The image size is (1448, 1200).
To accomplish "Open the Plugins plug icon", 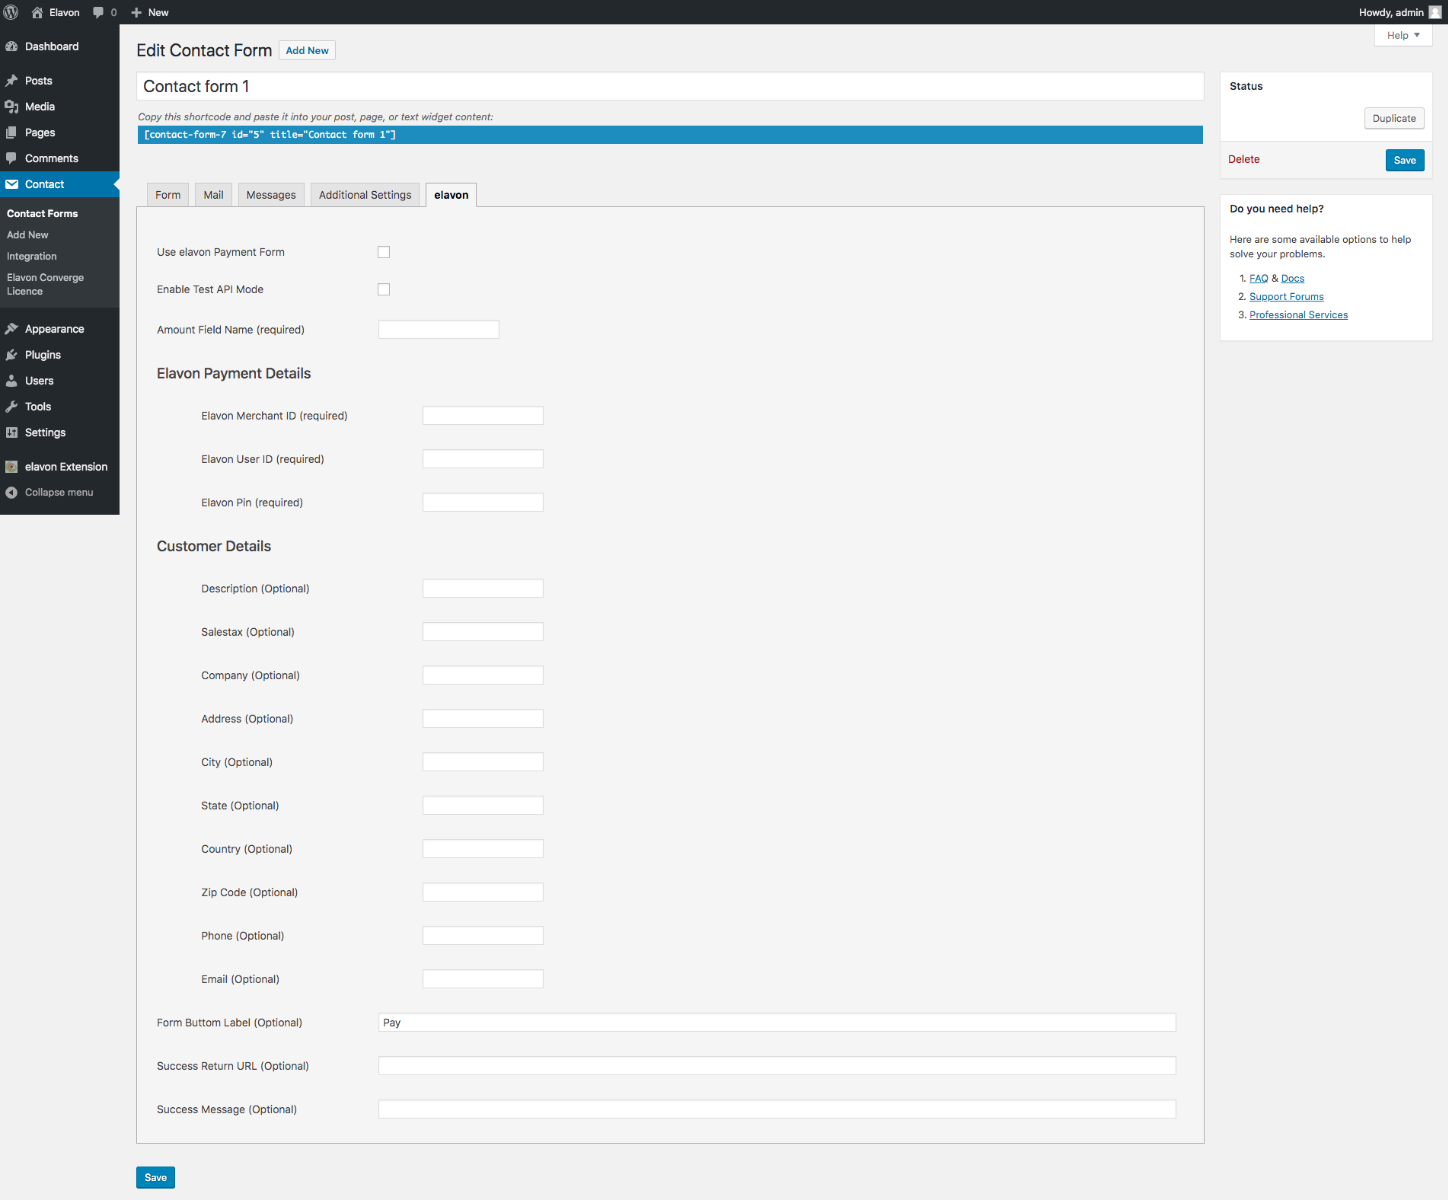I will (x=12, y=355).
